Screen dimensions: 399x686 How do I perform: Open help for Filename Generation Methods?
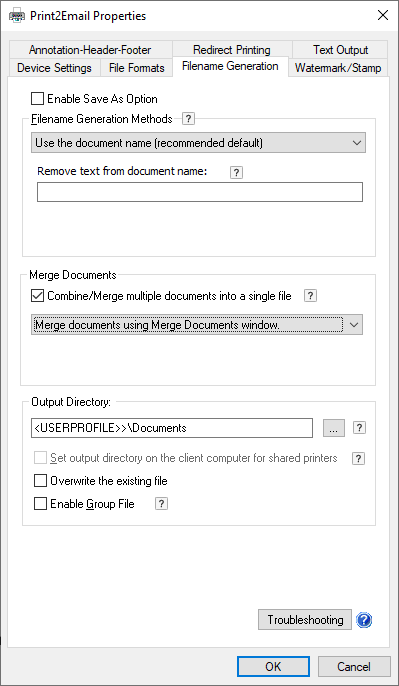(188, 119)
